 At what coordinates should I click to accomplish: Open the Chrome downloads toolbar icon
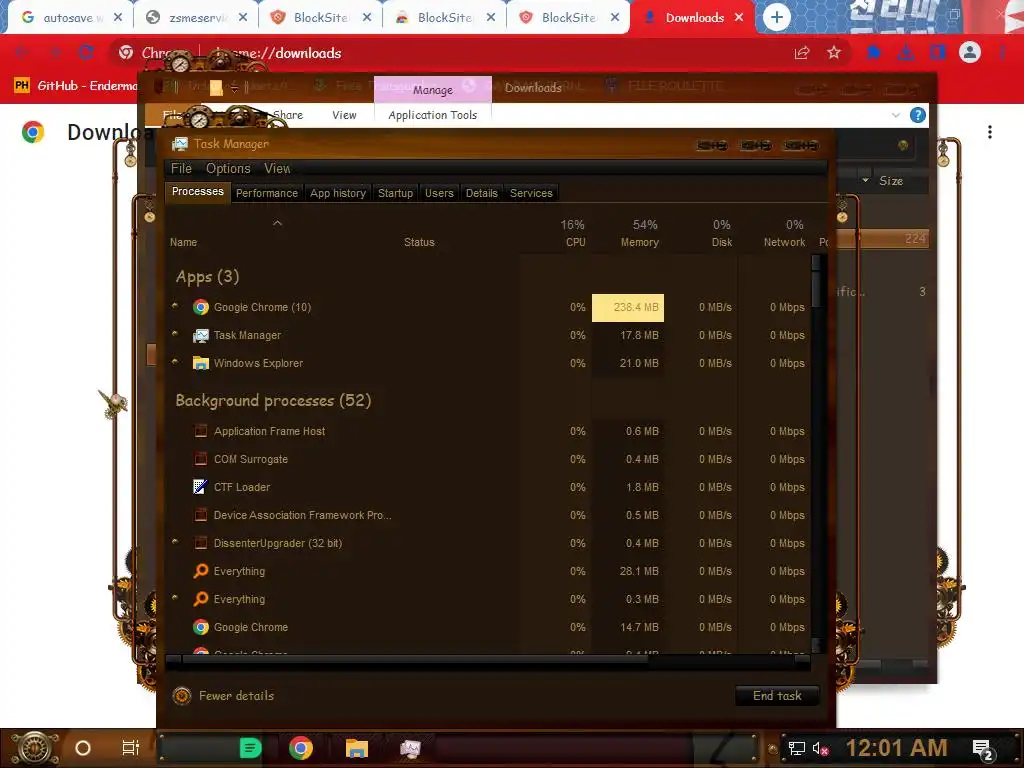click(906, 52)
